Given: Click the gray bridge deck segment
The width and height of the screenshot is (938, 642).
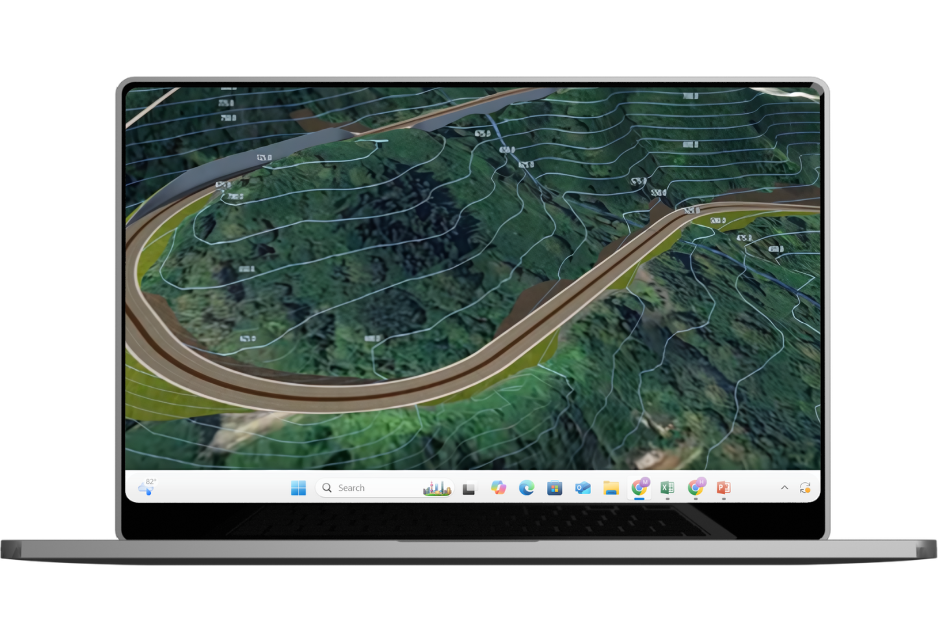Looking at the screenshot, I should 250,163.
